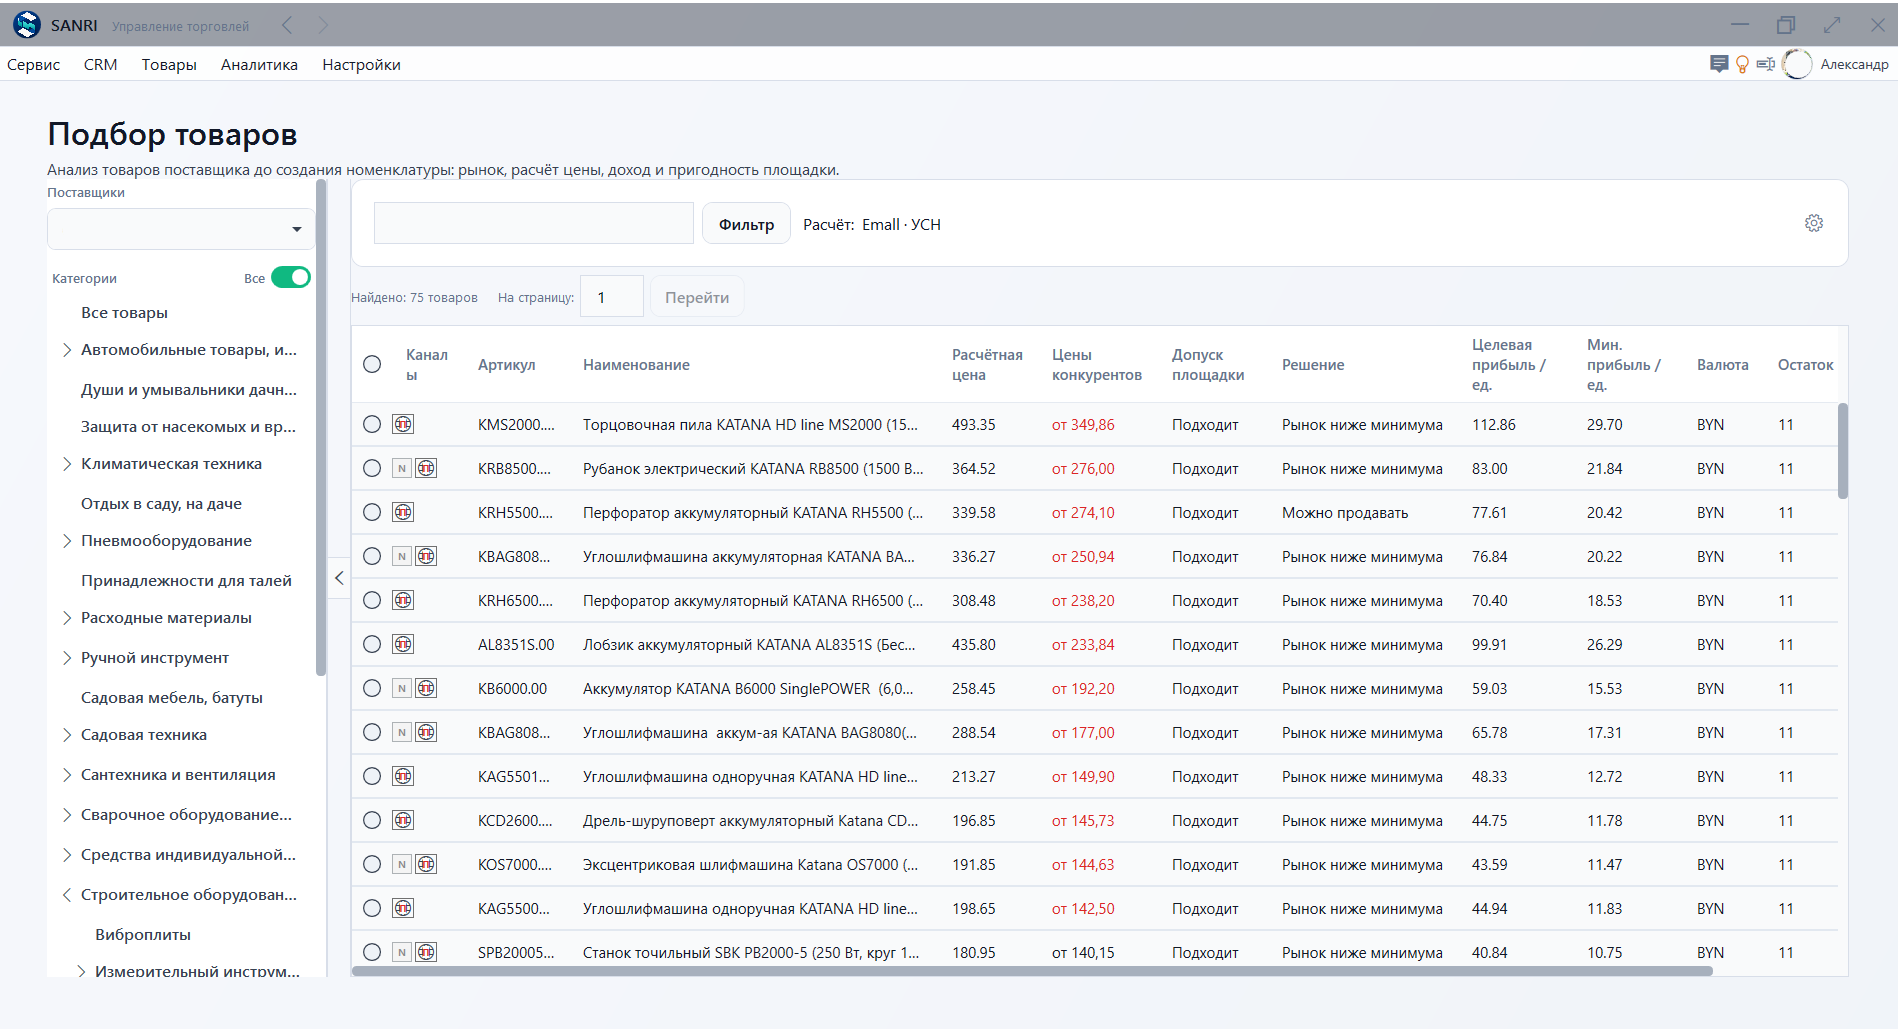
Task: Select the Дрель-шуруповерт row radio
Action: [372, 820]
